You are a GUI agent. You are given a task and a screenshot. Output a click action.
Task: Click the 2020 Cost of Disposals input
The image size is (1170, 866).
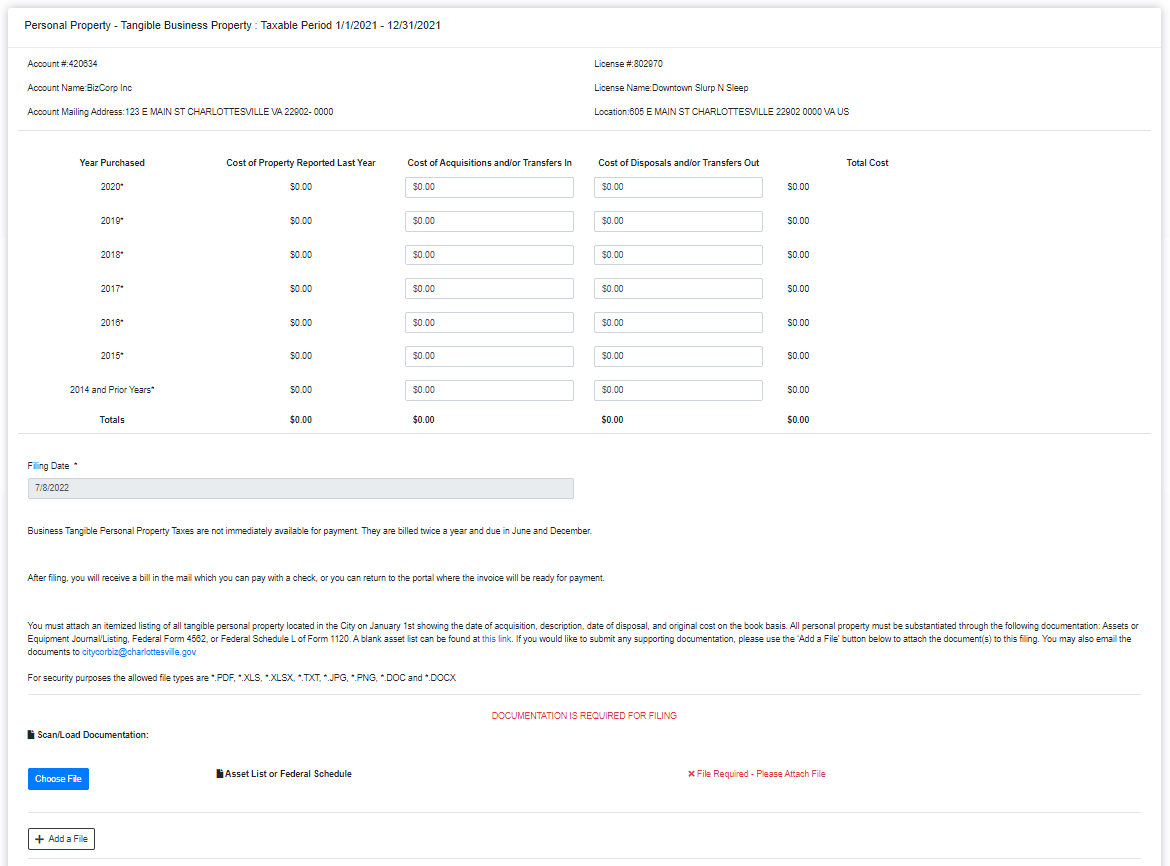(678, 187)
